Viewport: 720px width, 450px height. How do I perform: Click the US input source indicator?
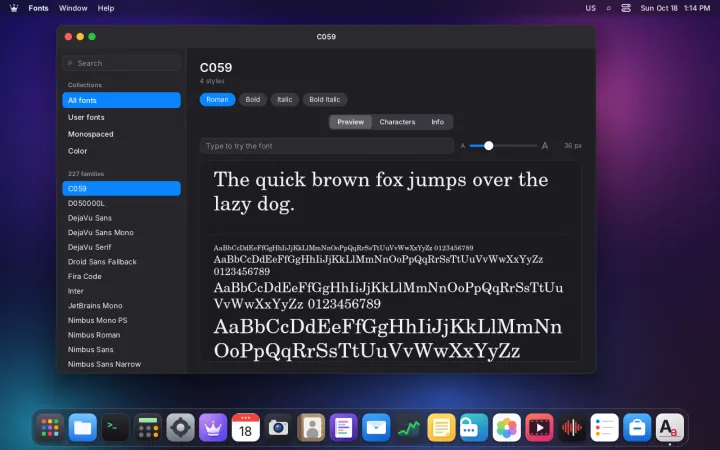click(x=591, y=8)
